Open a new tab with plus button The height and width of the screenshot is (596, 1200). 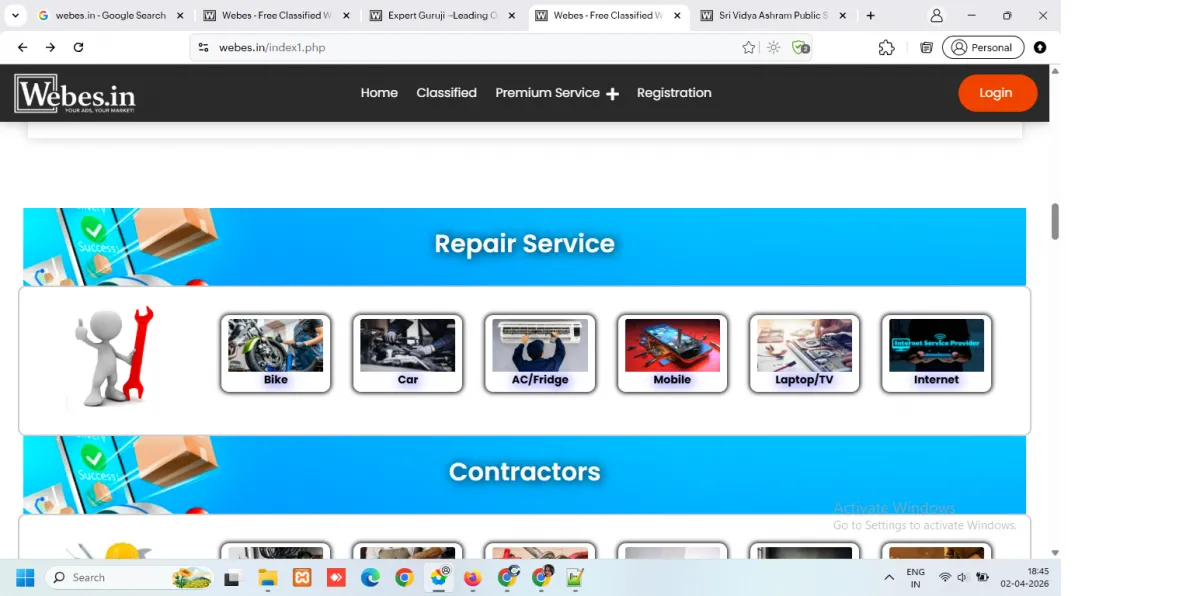click(870, 16)
